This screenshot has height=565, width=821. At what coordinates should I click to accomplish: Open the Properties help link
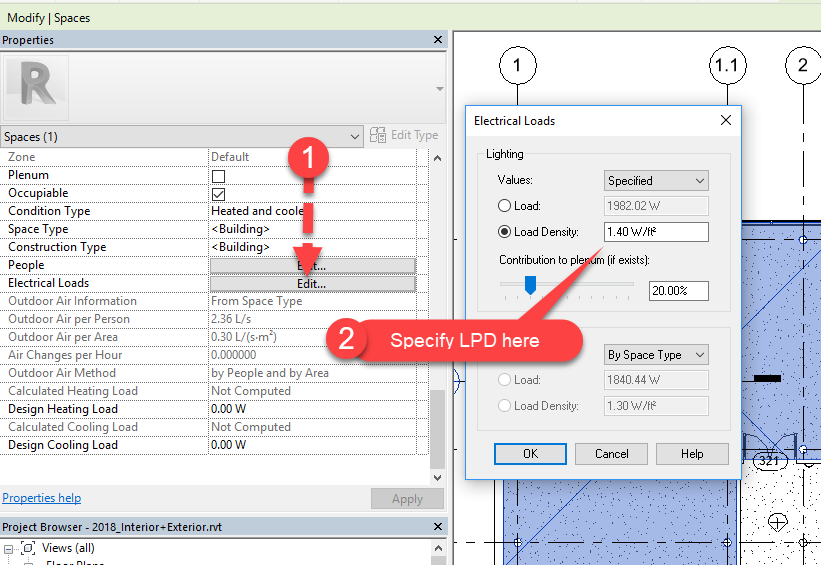point(41,498)
